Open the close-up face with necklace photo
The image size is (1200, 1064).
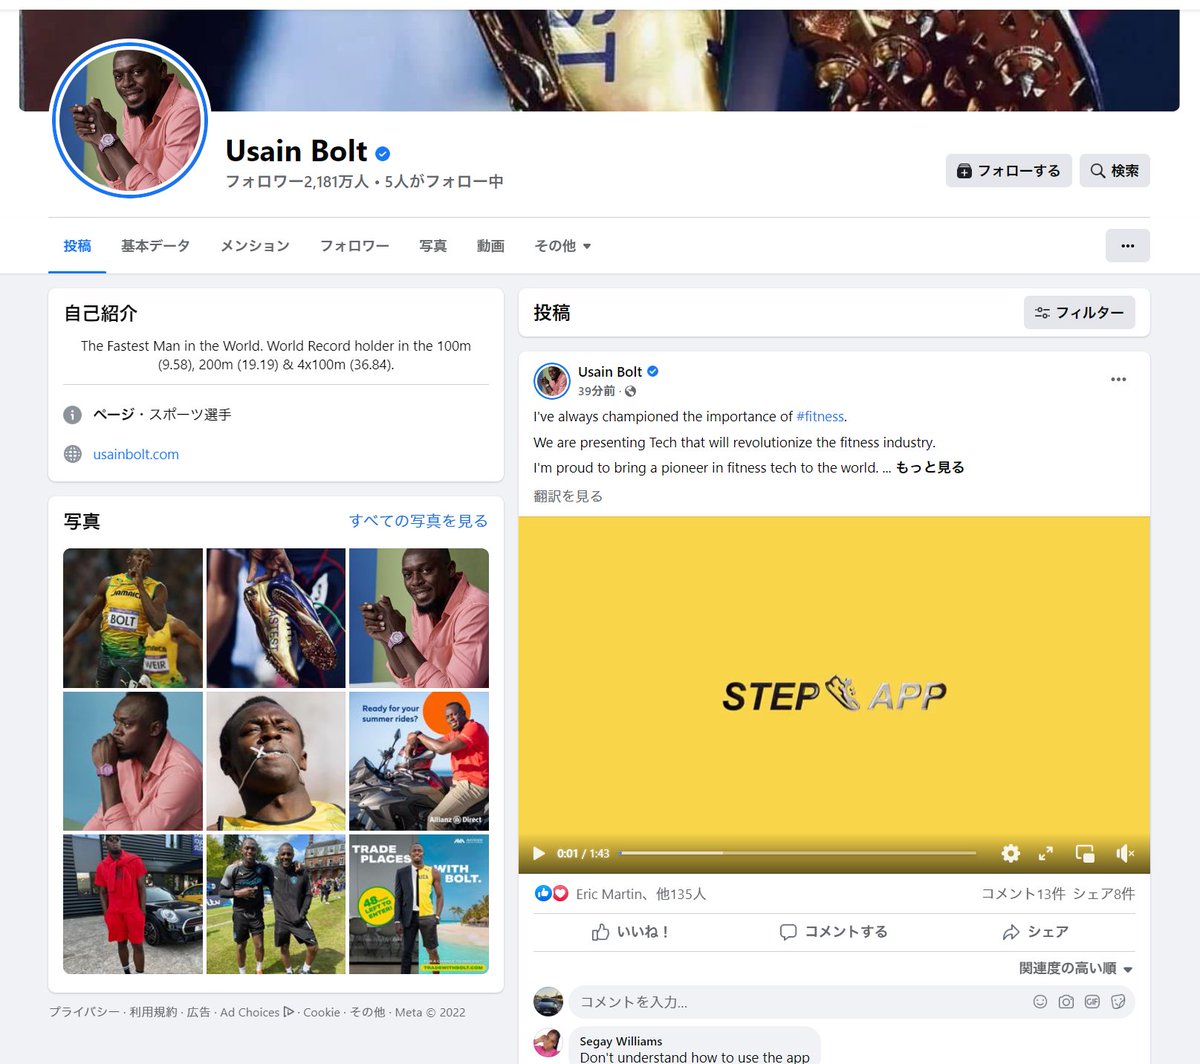[x=276, y=761]
